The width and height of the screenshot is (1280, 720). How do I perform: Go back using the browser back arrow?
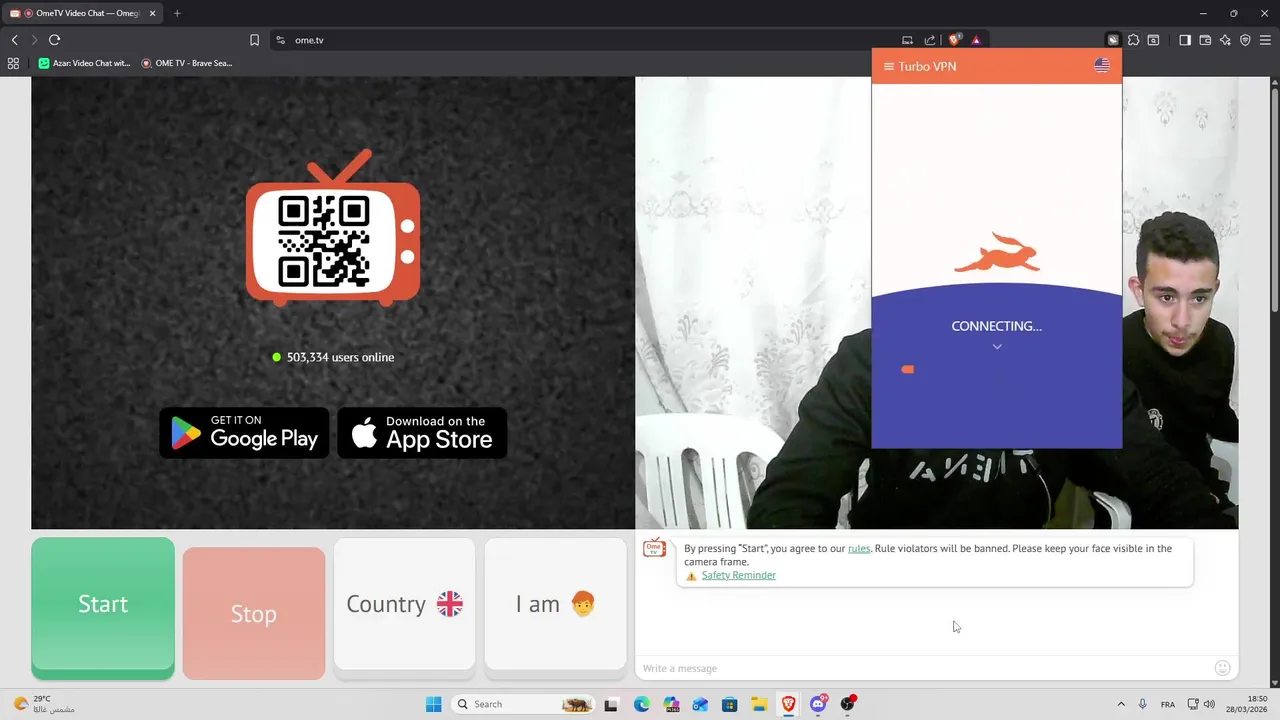tap(15, 40)
